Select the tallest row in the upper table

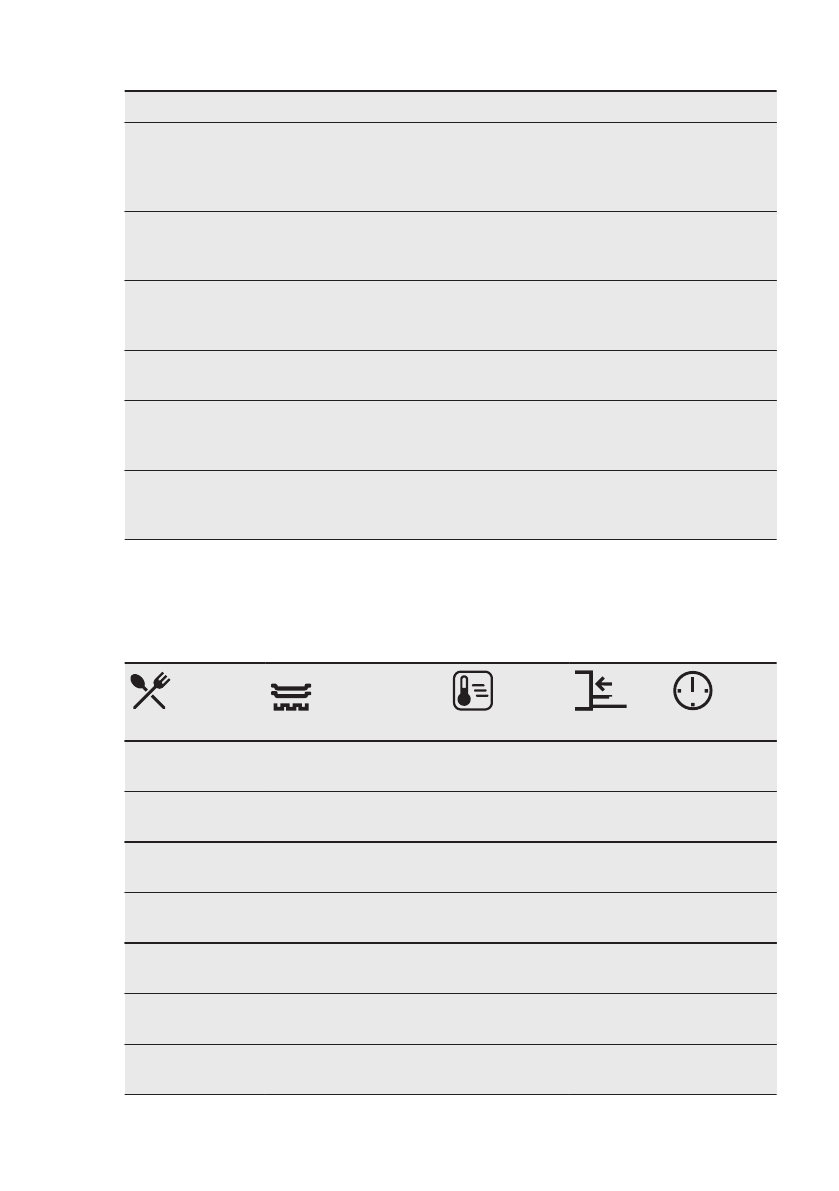(450, 167)
